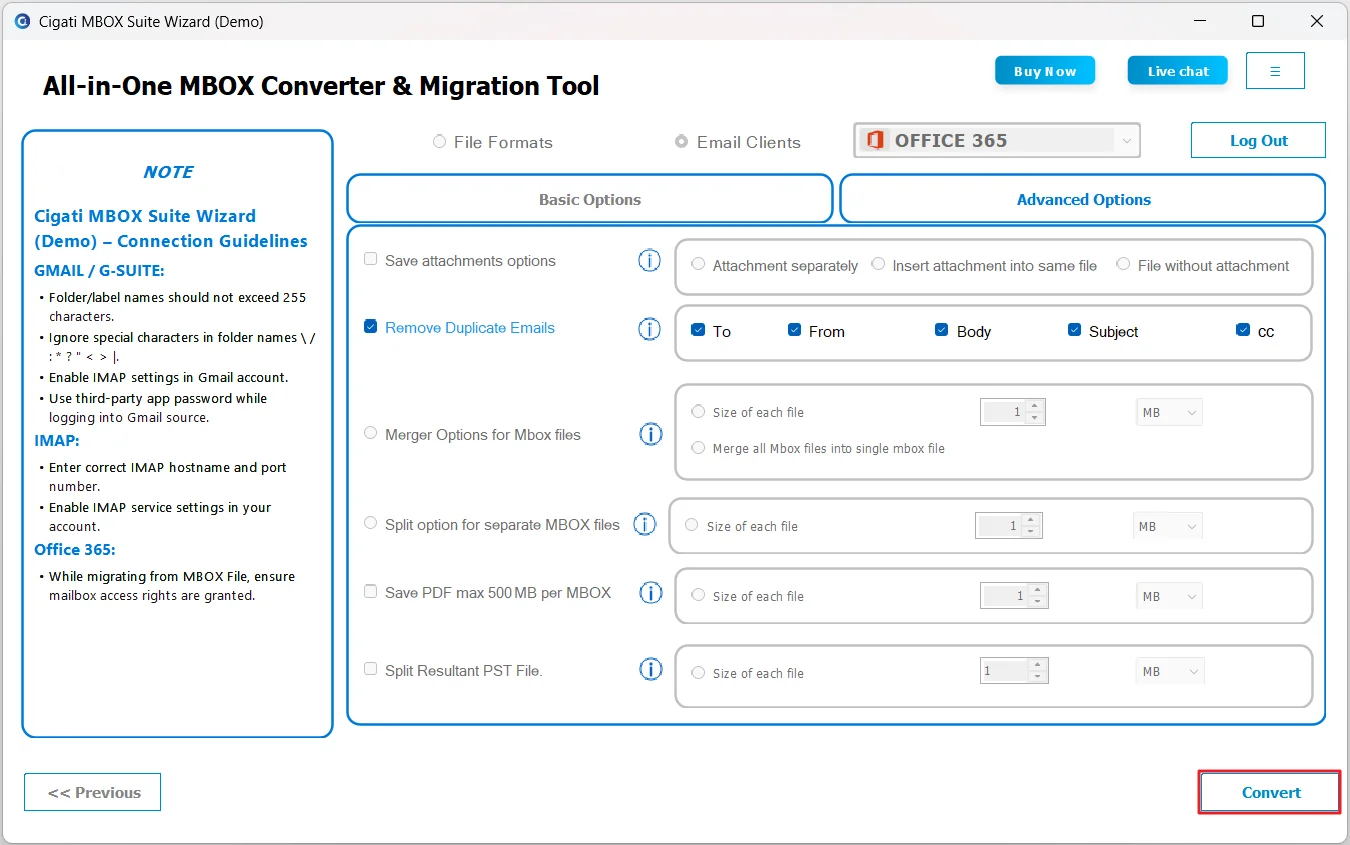Open the OFFICE 365 email client dropdown
Viewport: 1350px width, 845px height.
pyautogui.click(x=997, y=141)
